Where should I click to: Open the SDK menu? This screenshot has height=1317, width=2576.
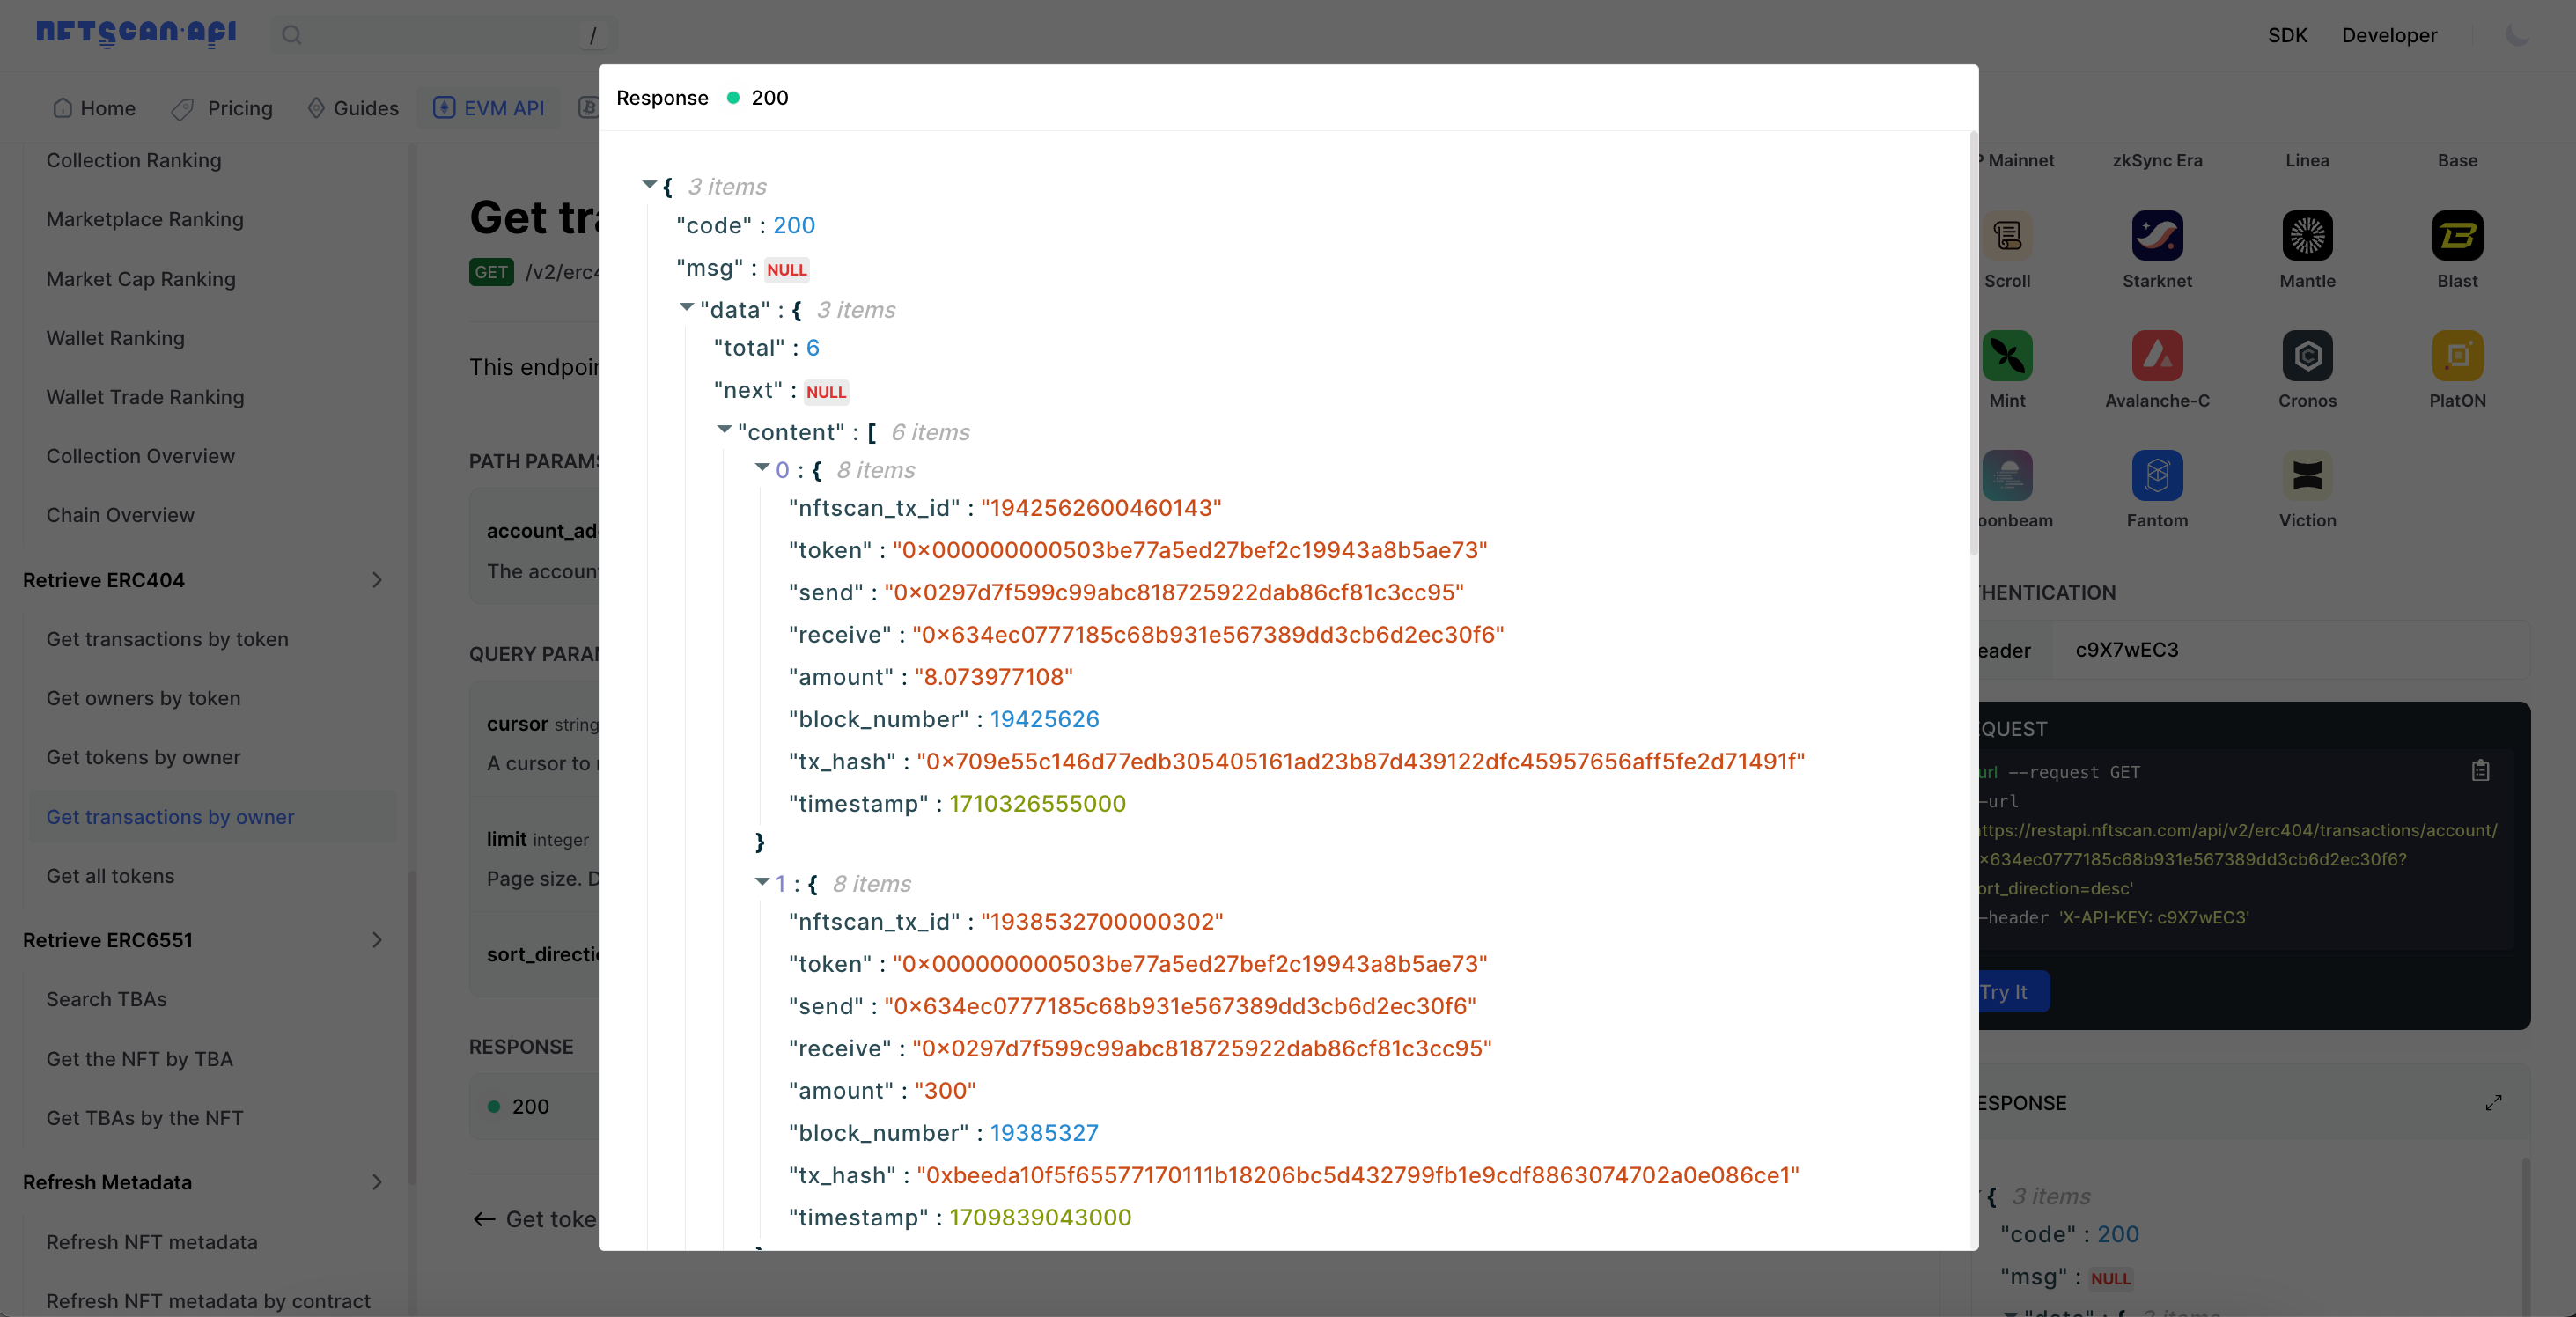pos(2287,35)
